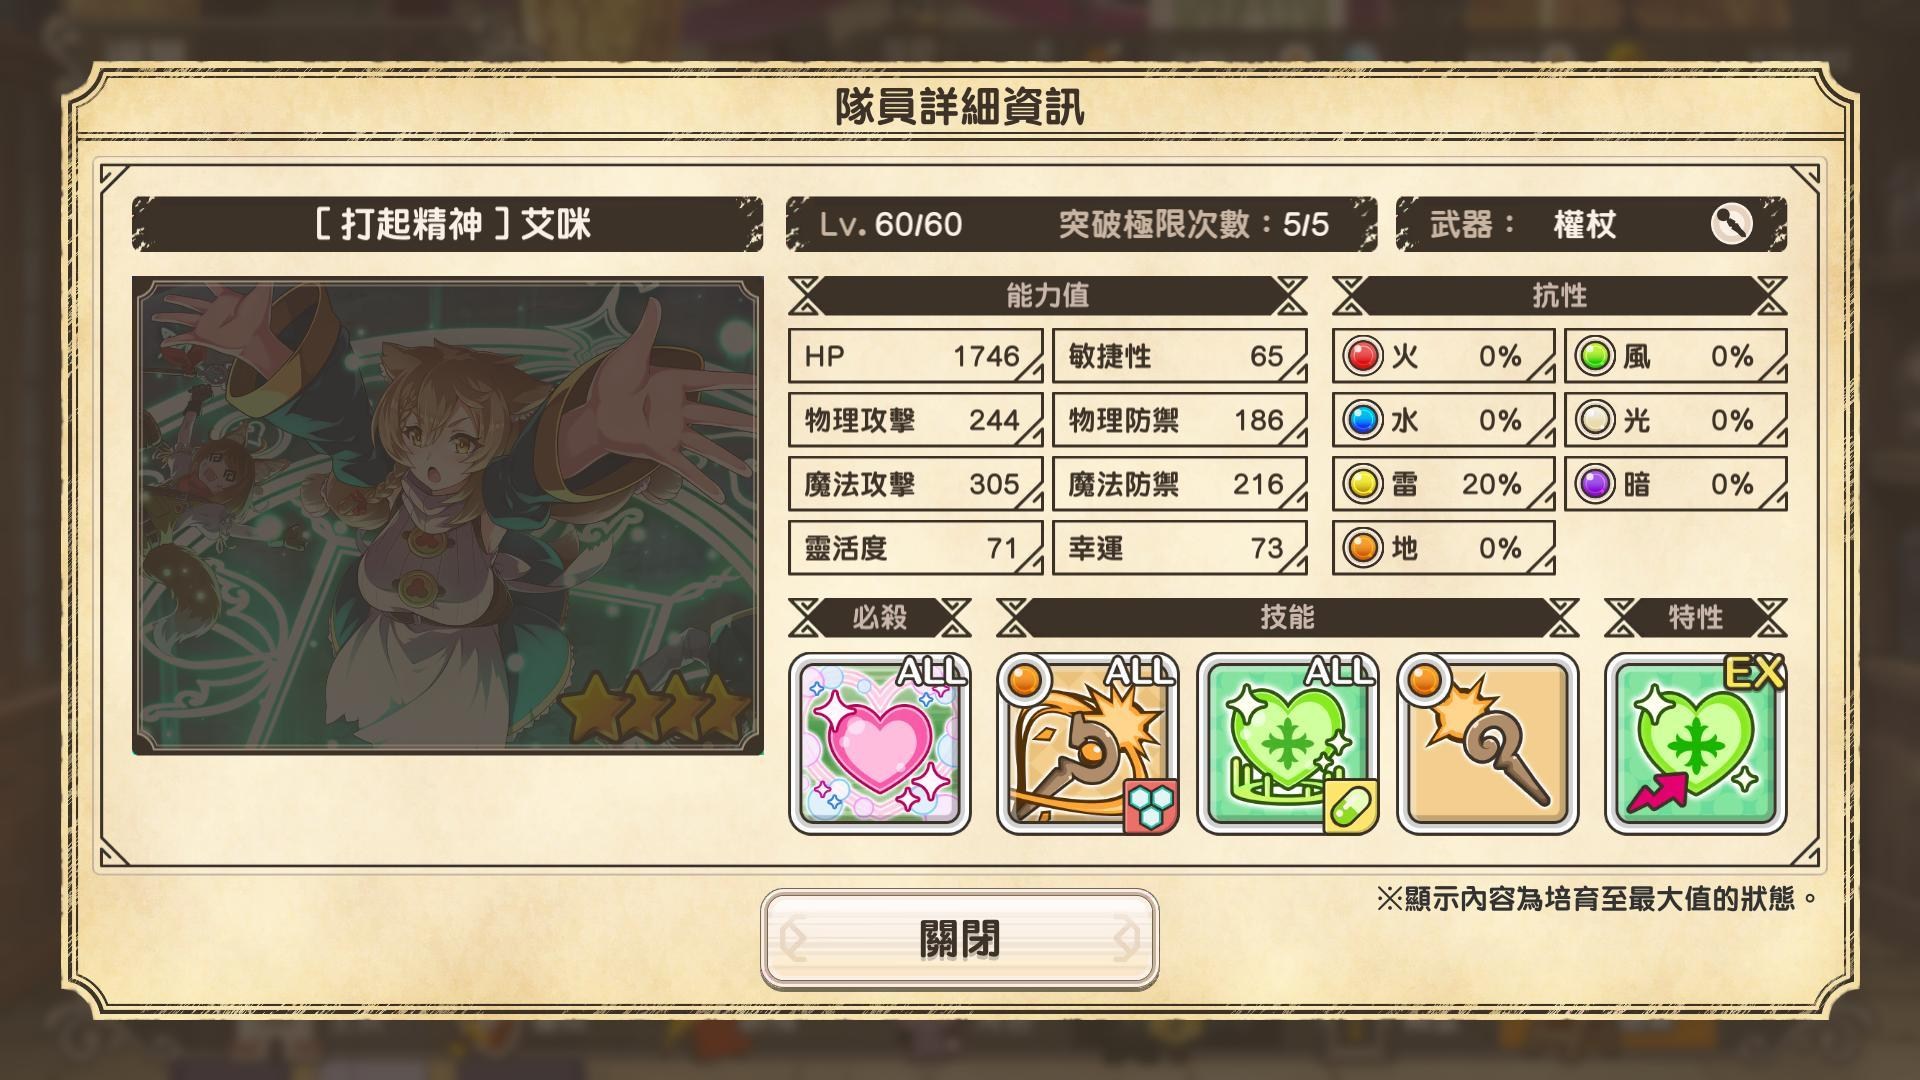Select the green heart ALL healing skill
The width and height of the screenshot is (1920, 1080).
[1288, 744]
